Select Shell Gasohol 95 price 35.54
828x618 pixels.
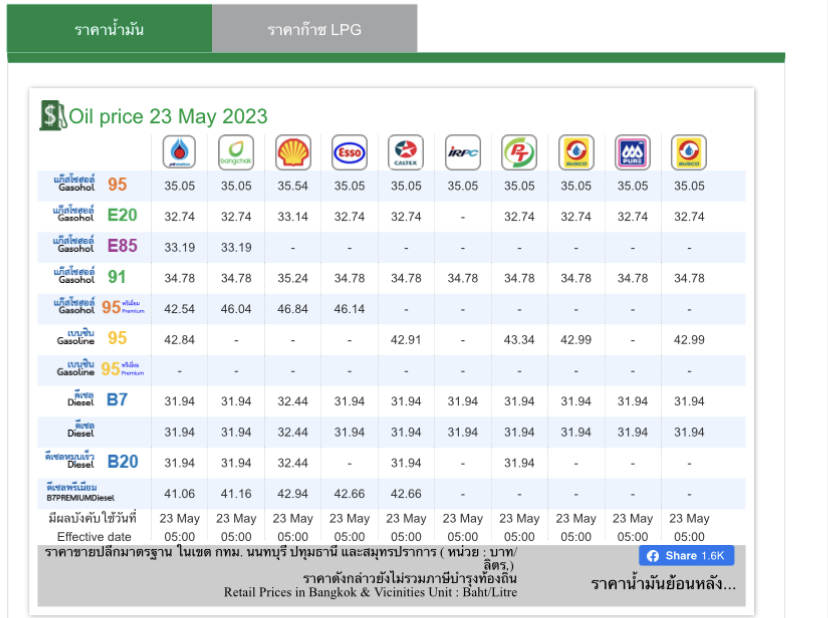tap(293, 186)
